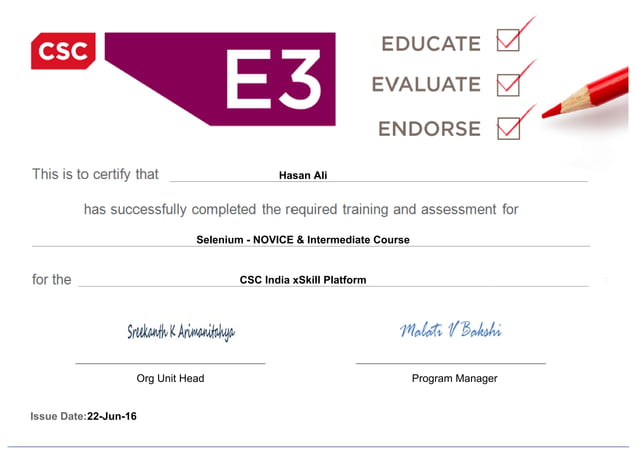Click Sreekanth K Arimanitahya signature

(181, 332)
